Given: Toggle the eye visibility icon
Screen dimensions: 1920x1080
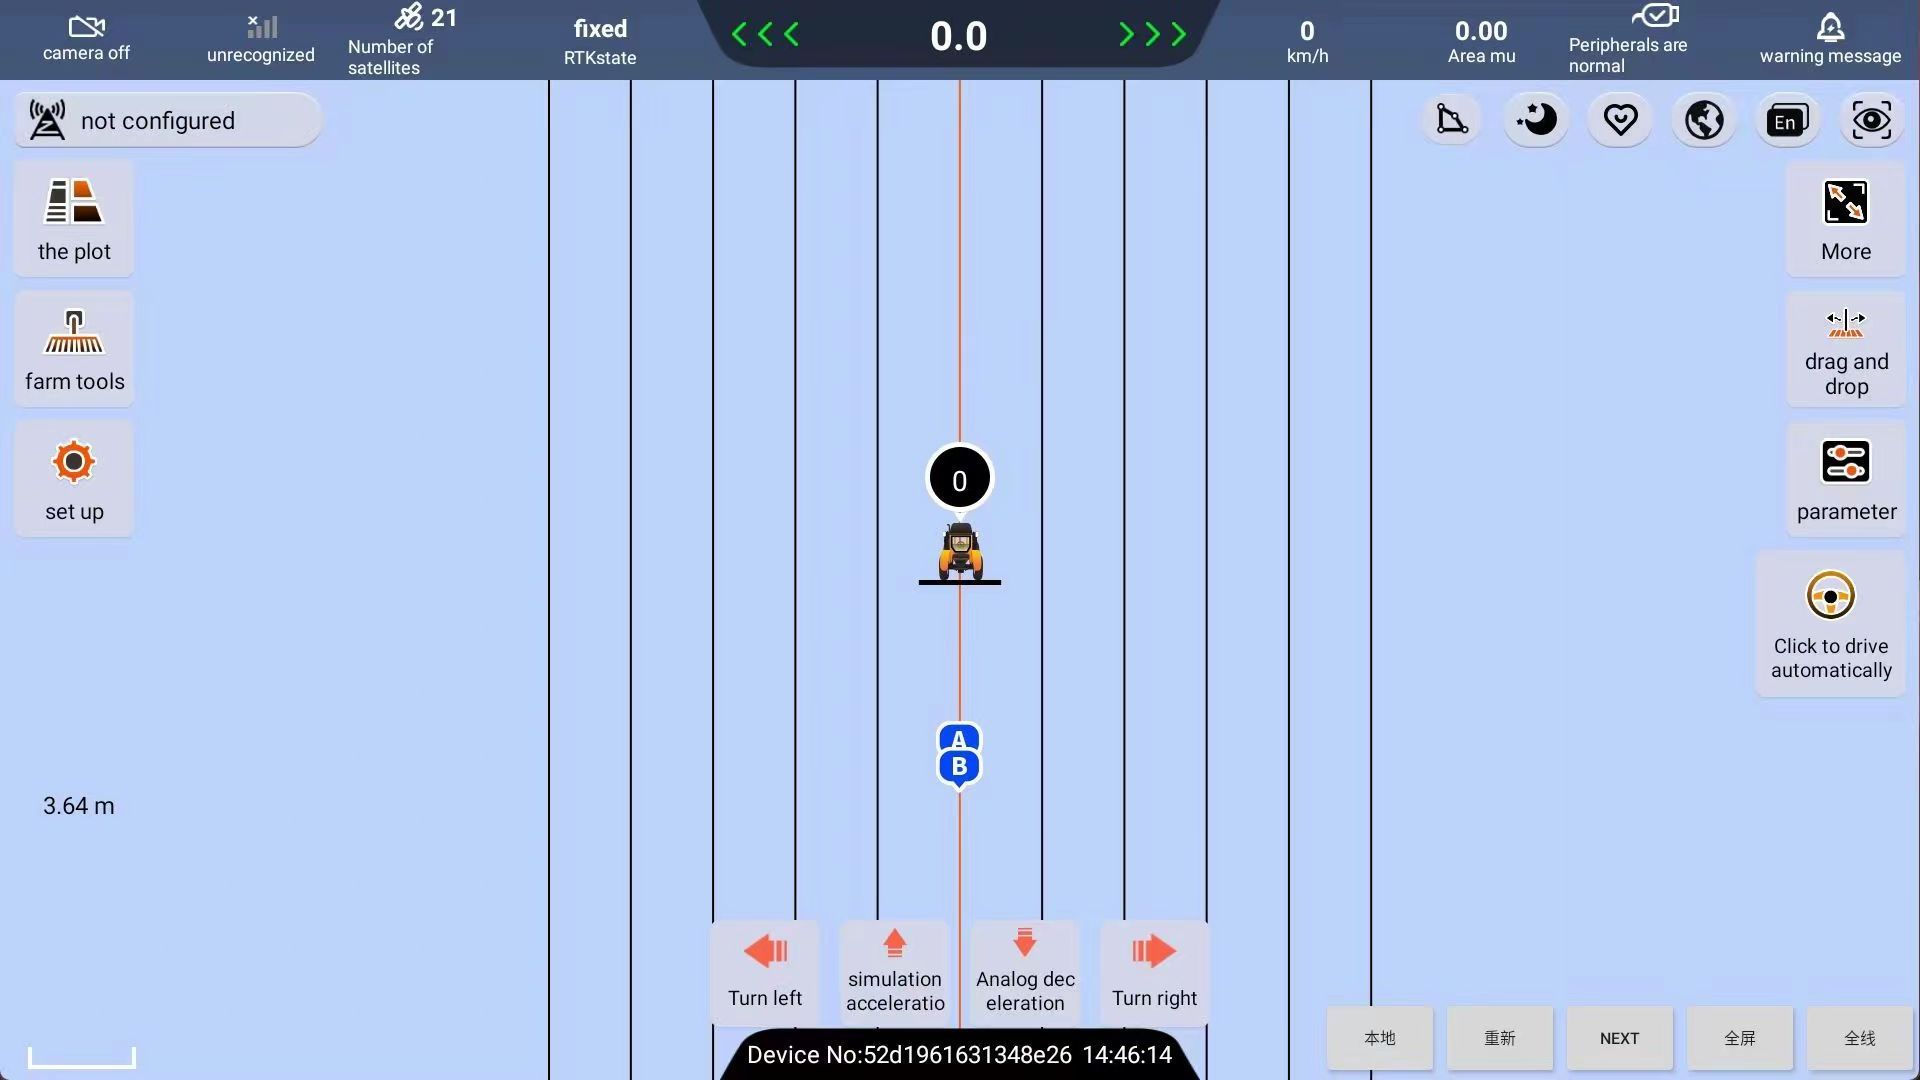Looking at the screenshot, I should [x=1870, y=120].
